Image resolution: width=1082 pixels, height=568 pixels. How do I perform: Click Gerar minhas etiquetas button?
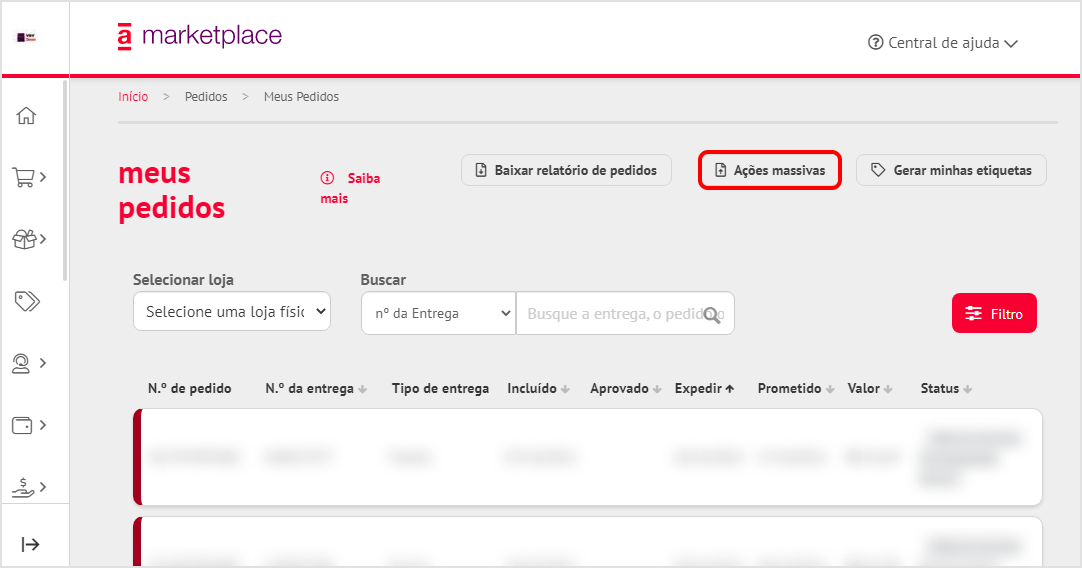(951, 170)
